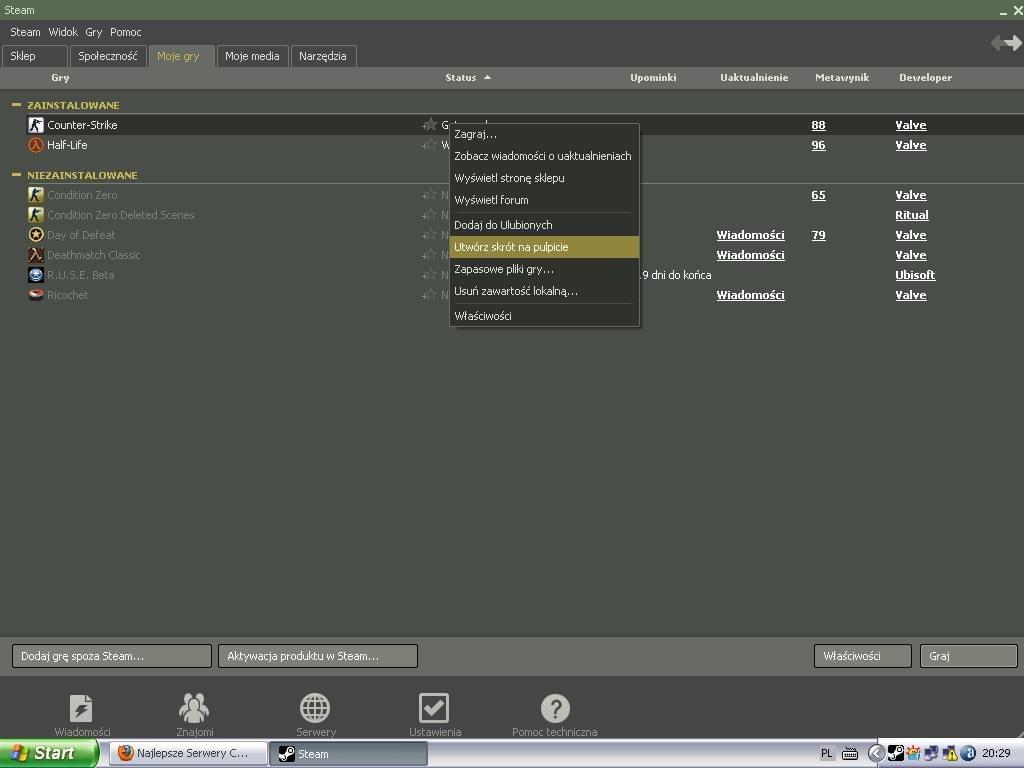Collapse the NIEZAINSTALOWANE group
1024x768 pixels.
click(16, 174)
